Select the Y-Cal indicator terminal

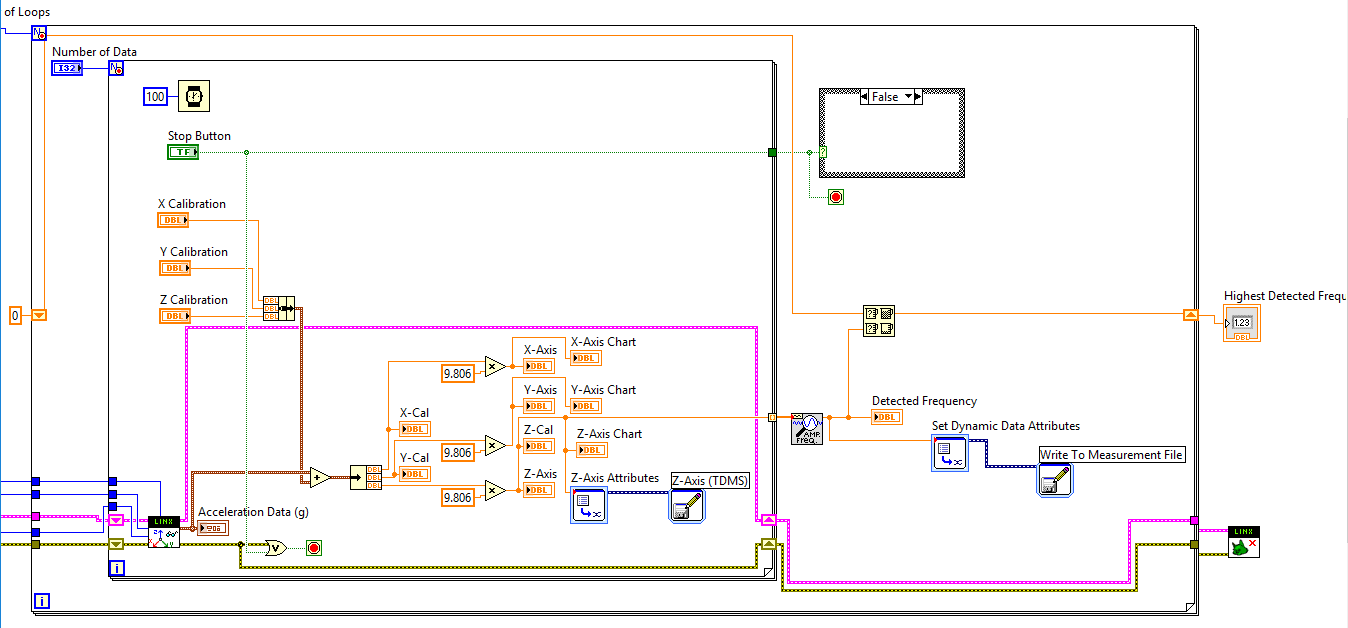pyautogui.click(x=415, y=474)
